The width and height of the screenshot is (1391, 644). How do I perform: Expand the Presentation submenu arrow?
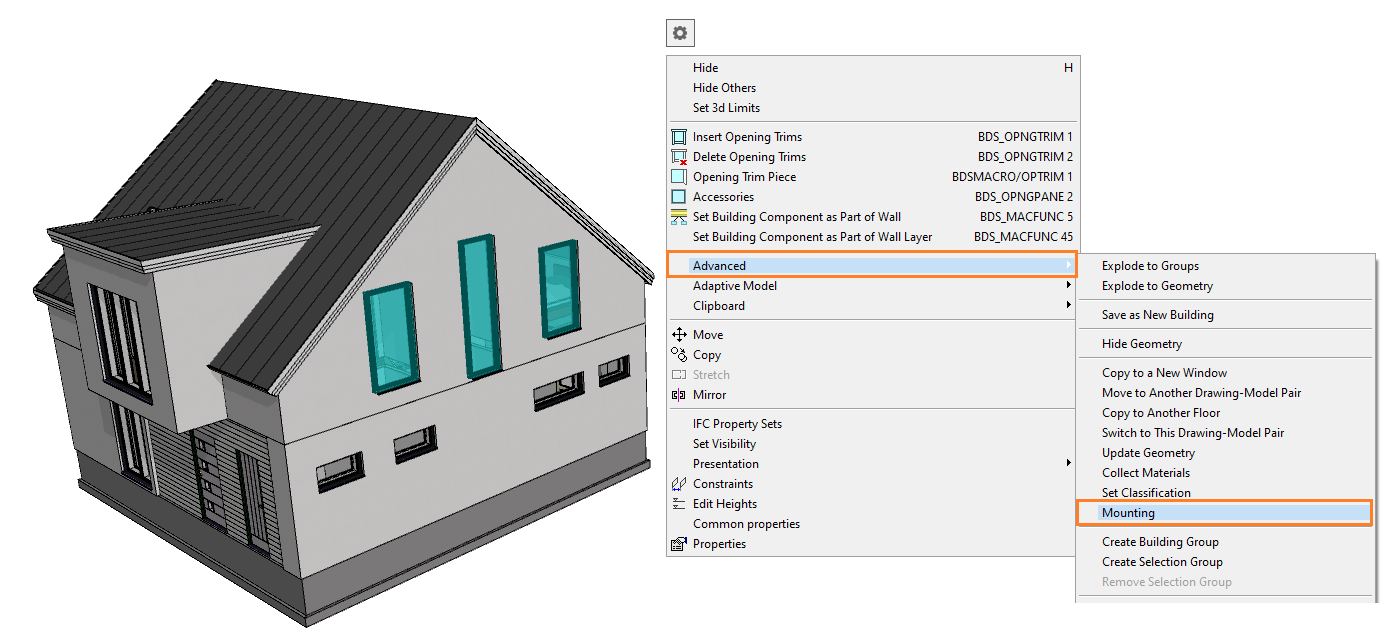[1069, 464]
